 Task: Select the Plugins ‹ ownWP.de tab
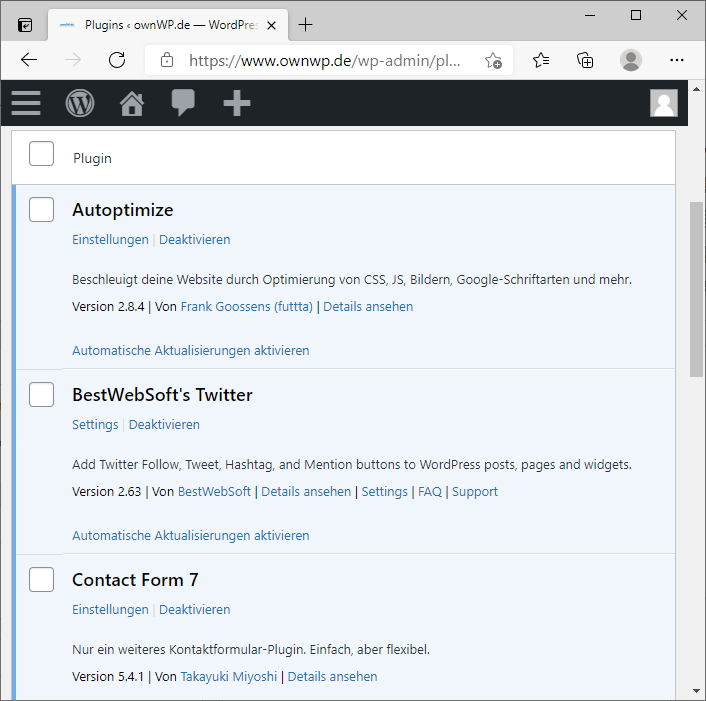click(168, 25)
